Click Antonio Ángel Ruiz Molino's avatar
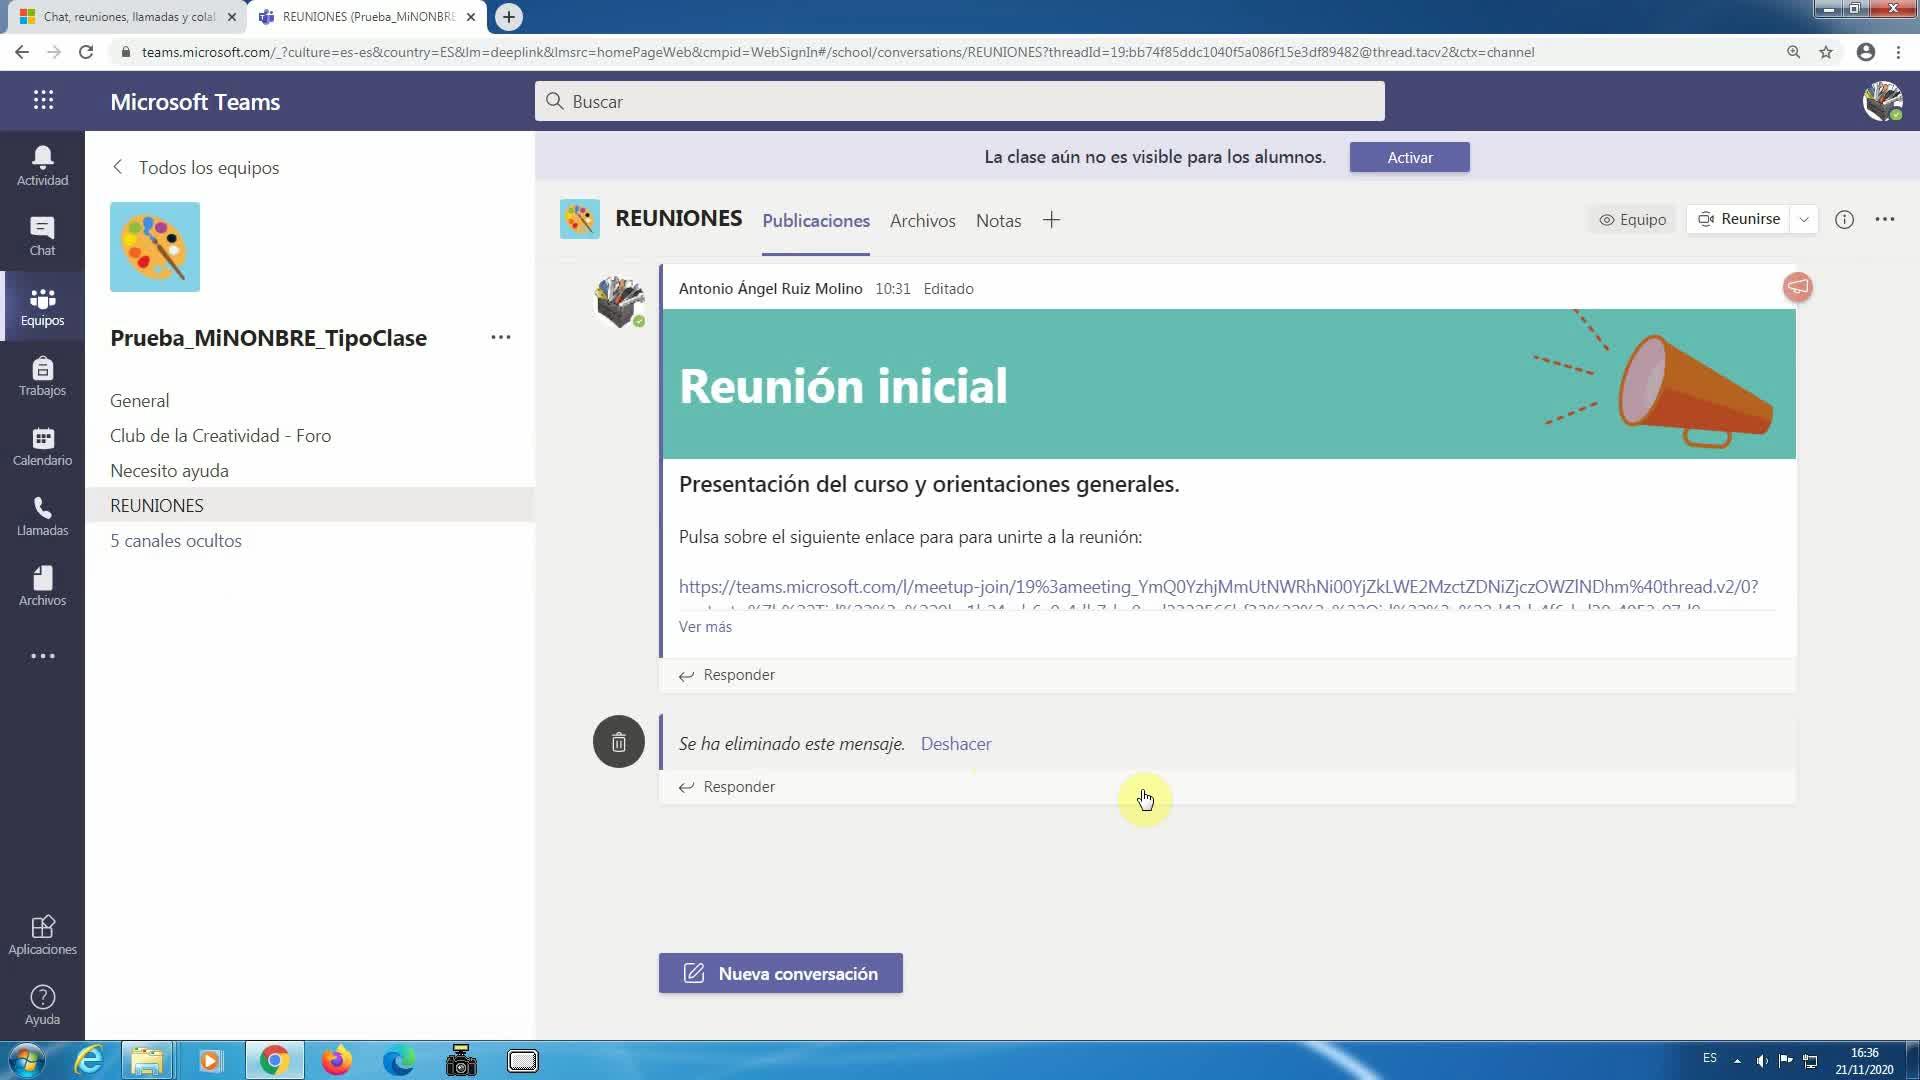This screenshot has height=1080, width=1920. [x=619, y=302]
